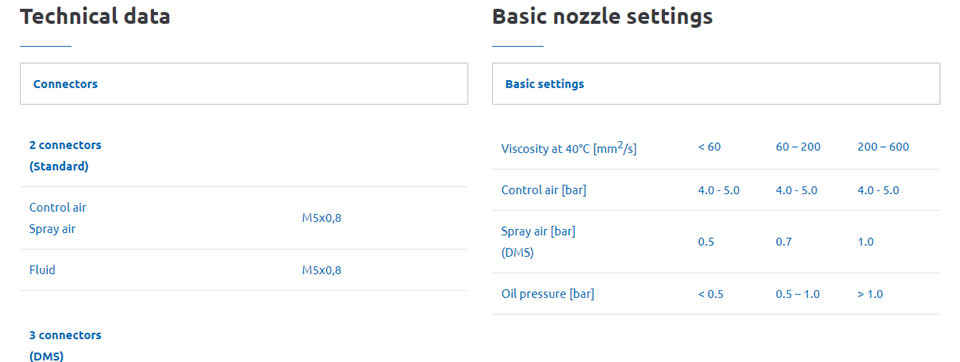Select the 0.7 spray air value
960x362 pixels.
(x=784, y=242)
